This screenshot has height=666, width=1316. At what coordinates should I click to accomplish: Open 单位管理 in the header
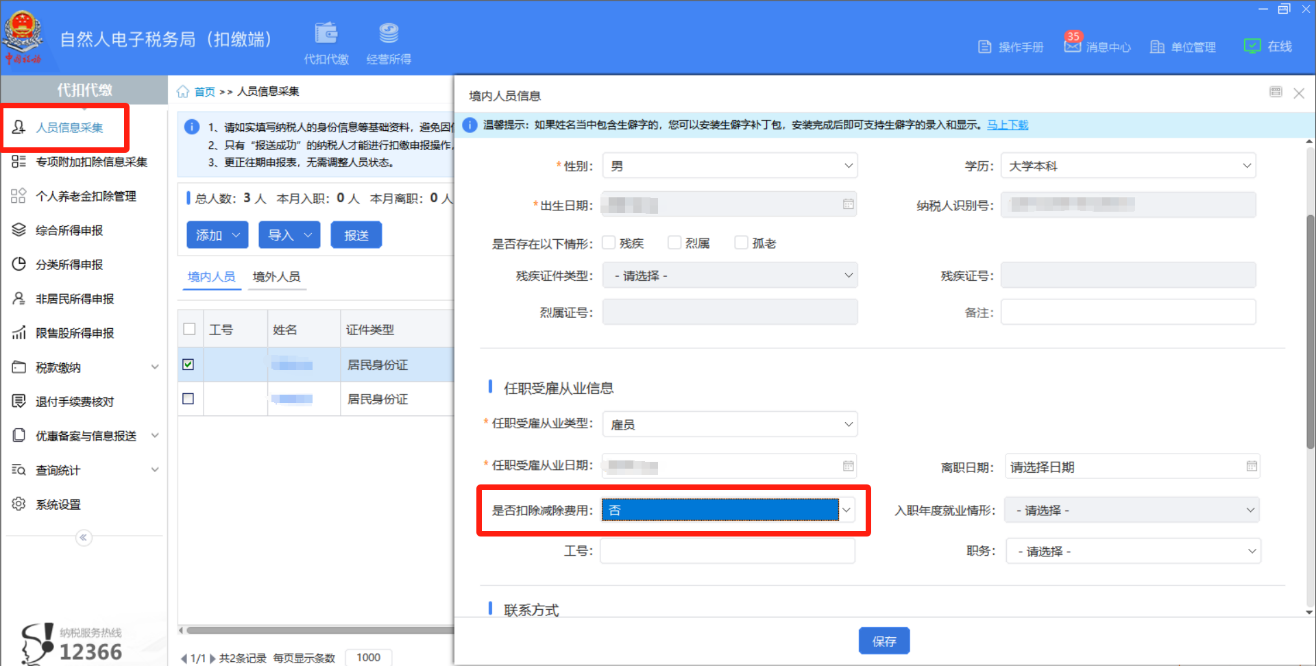[1183, 47]
